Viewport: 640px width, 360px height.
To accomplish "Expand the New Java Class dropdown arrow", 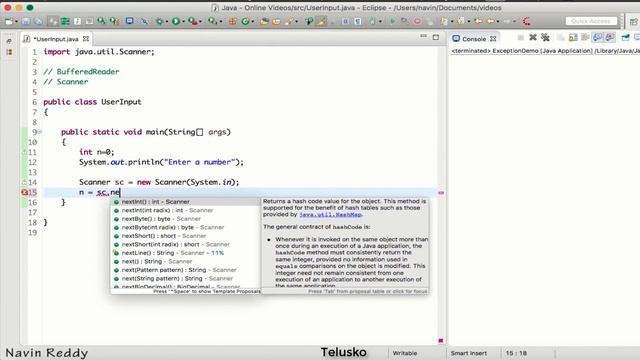I will click(x=253, y=21).
